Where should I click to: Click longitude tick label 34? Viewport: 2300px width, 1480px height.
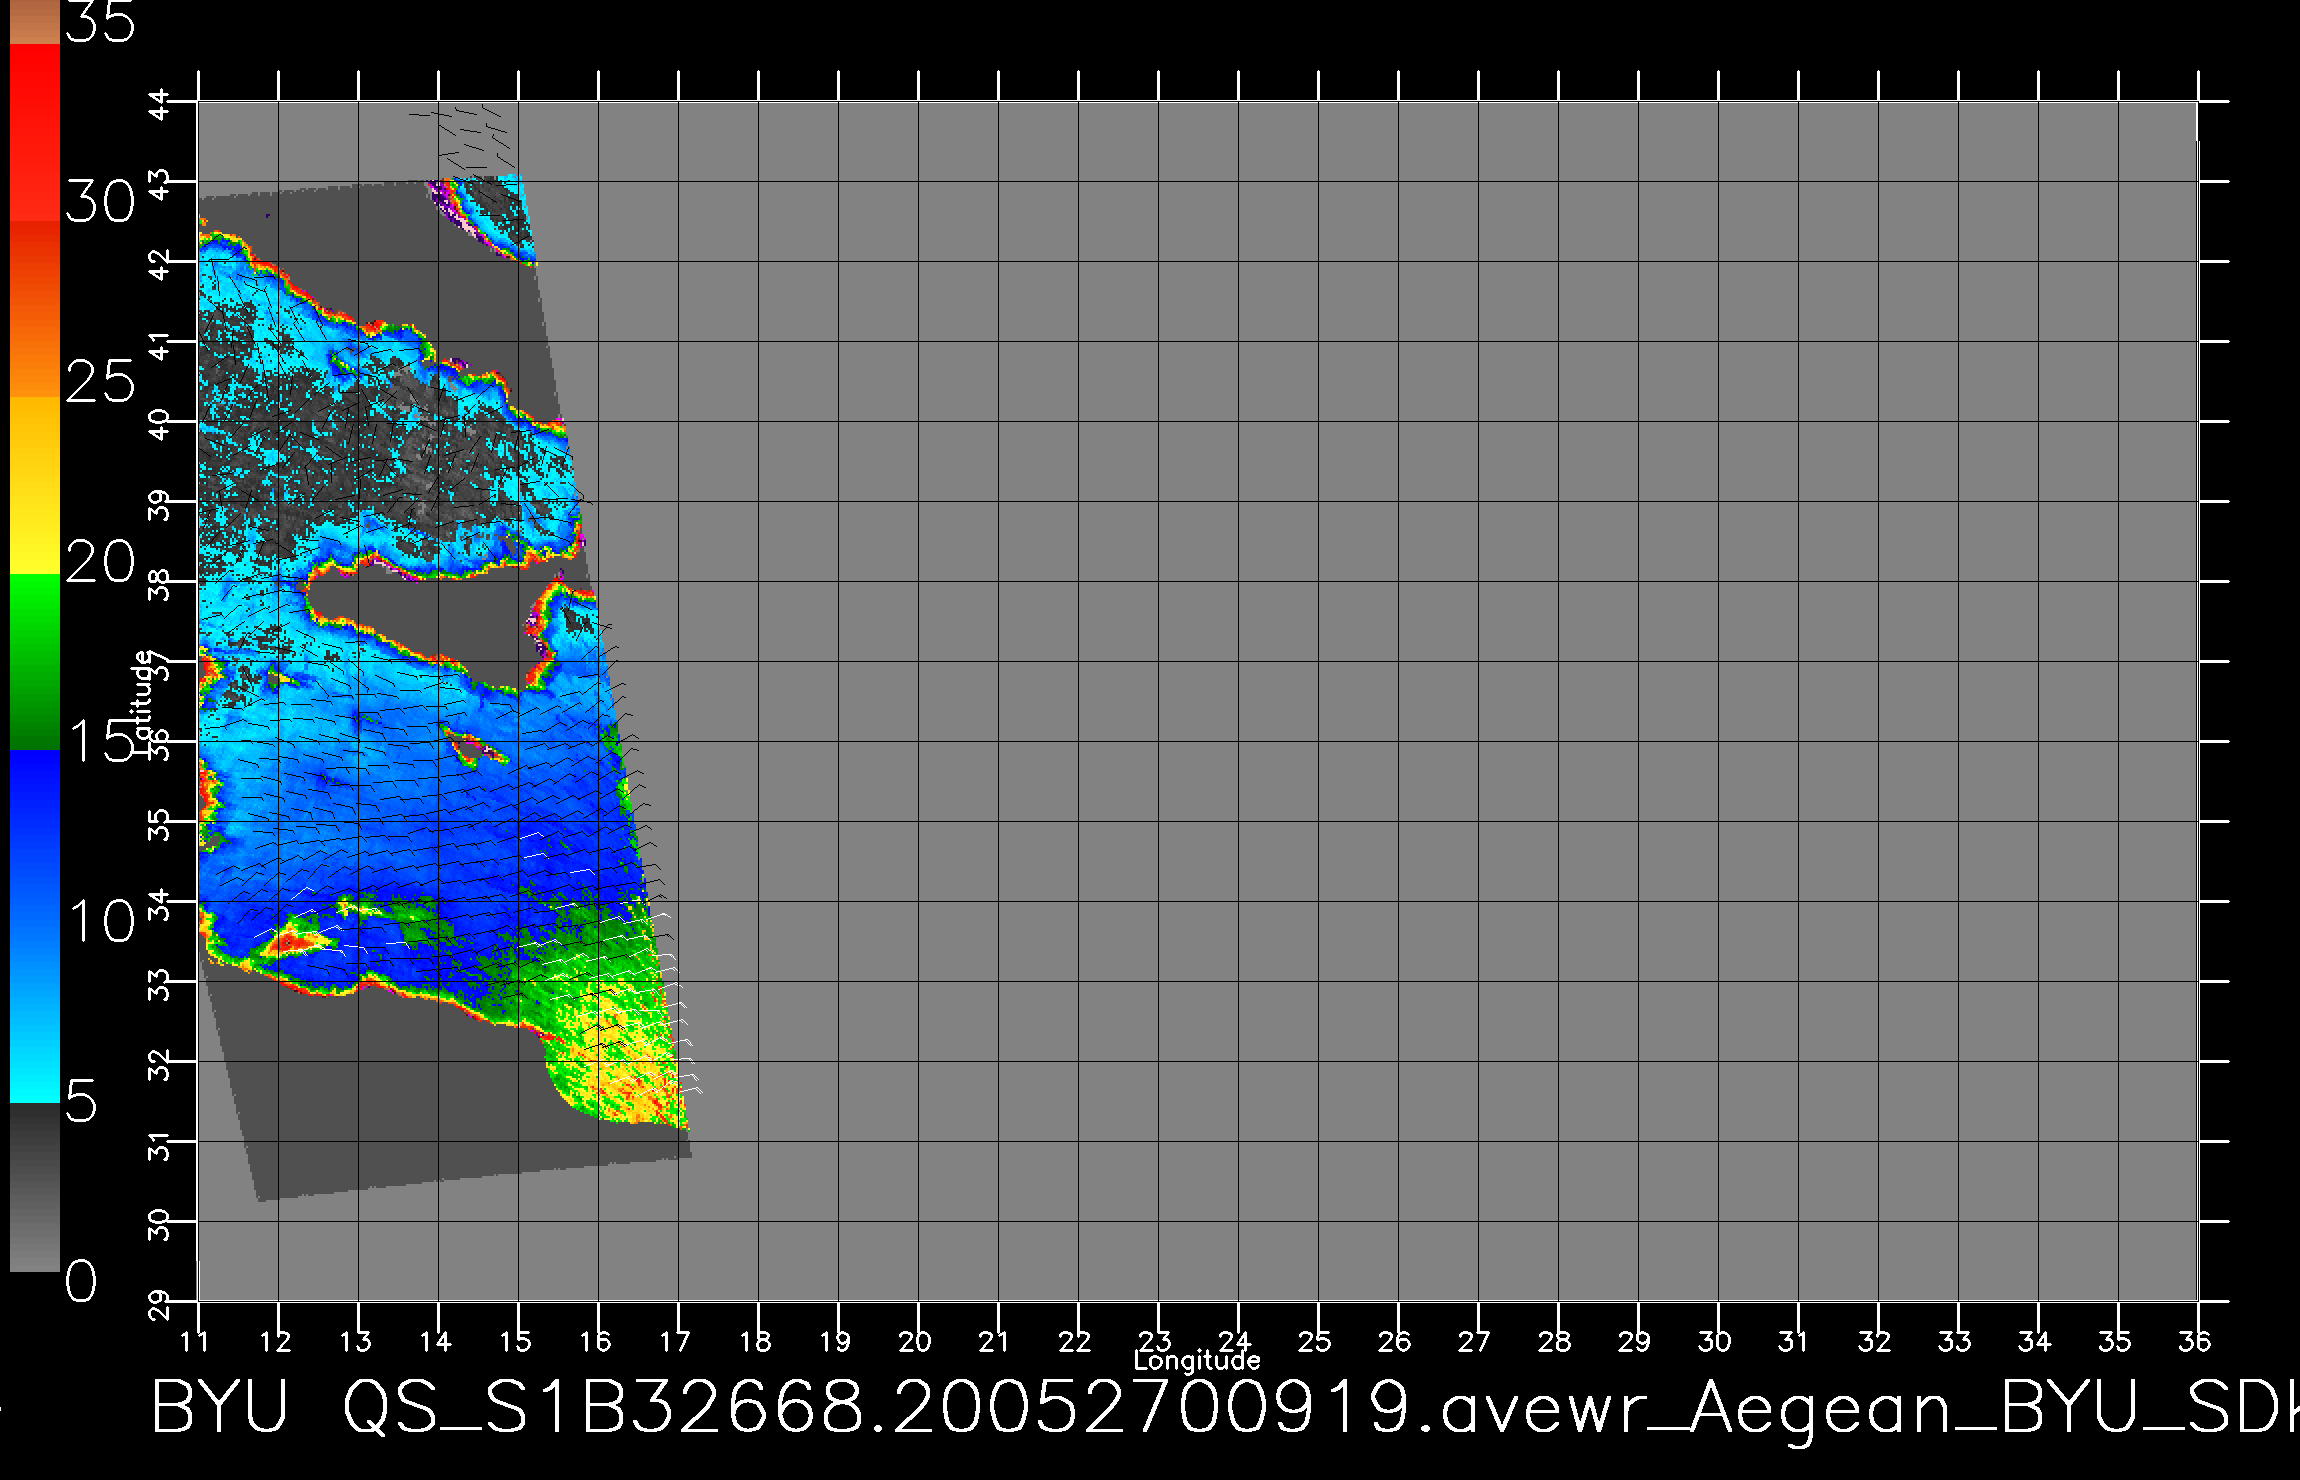pos(2035,1341)
